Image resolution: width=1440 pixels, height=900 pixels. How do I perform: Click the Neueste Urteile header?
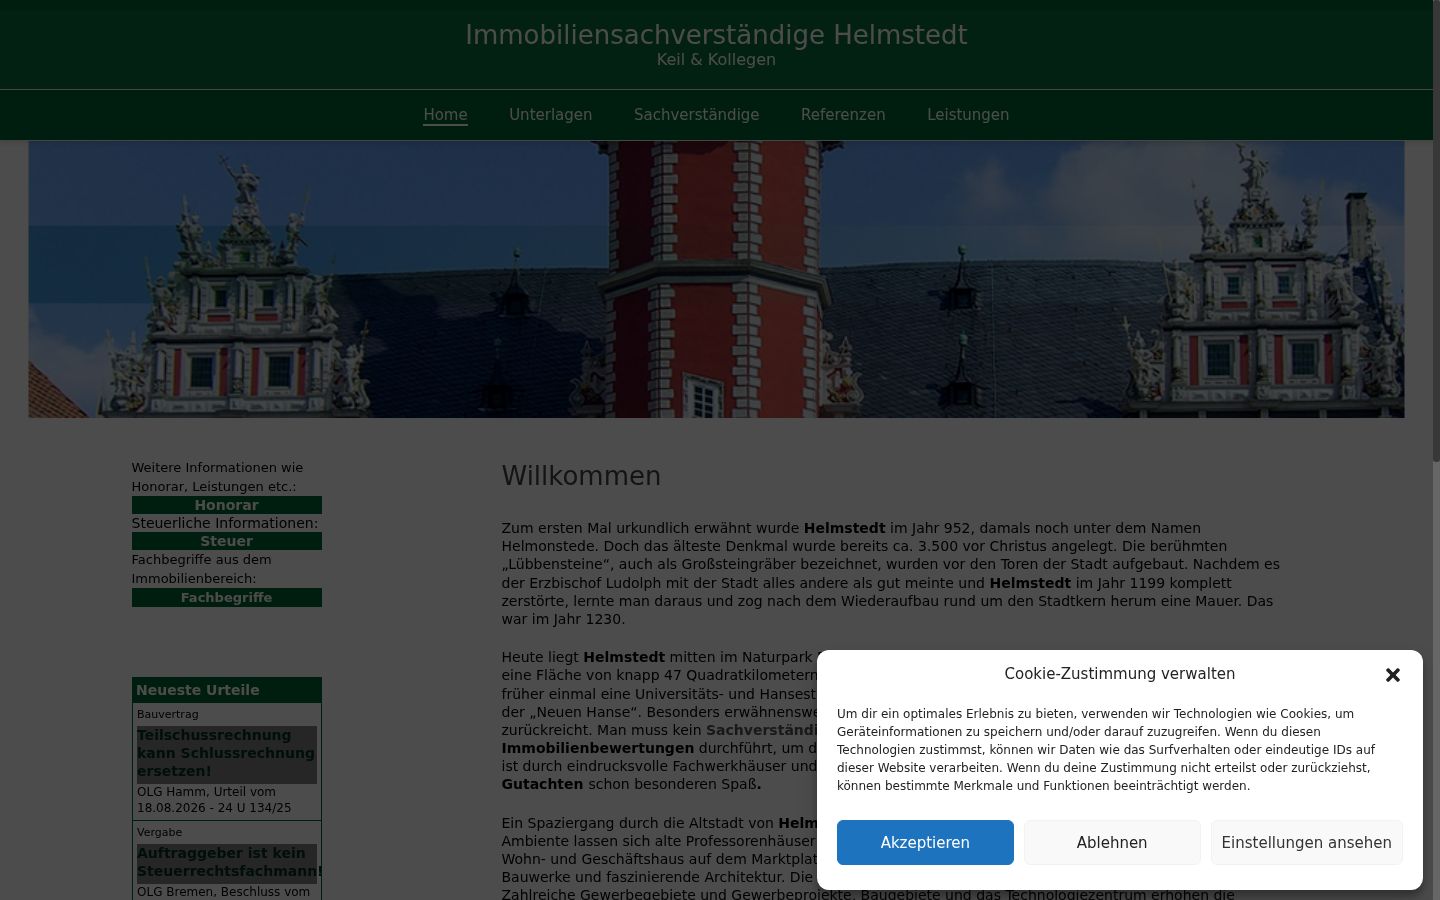(x=227, y=690)
